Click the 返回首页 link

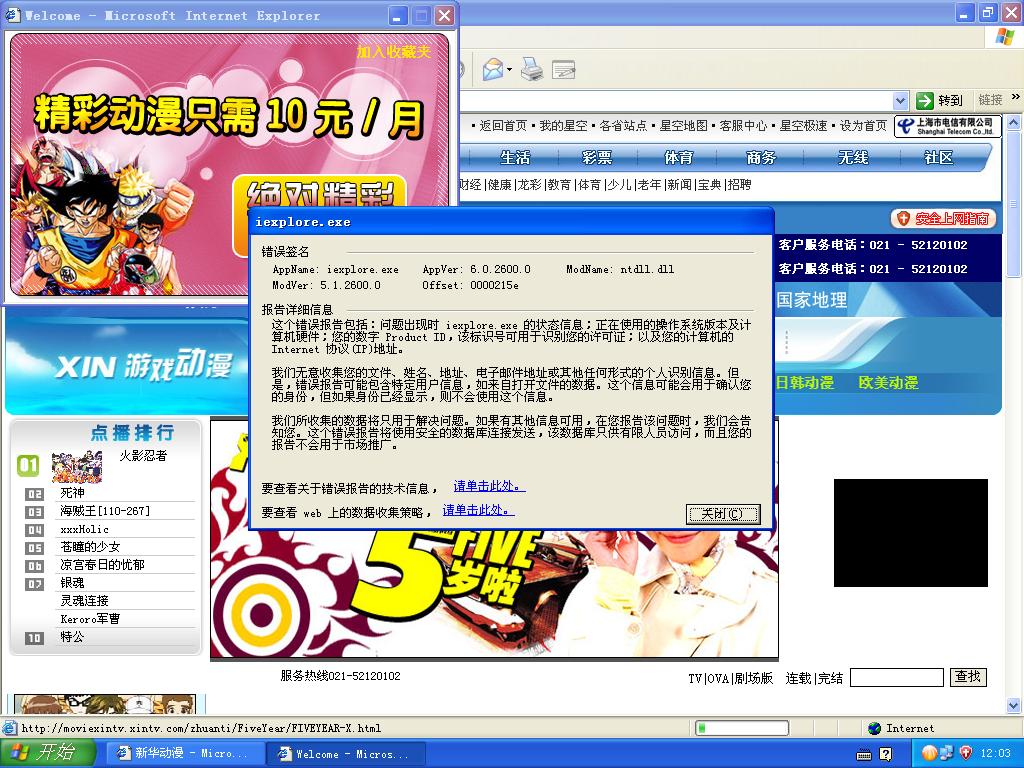pyautogui.click(x=503, y=125)
